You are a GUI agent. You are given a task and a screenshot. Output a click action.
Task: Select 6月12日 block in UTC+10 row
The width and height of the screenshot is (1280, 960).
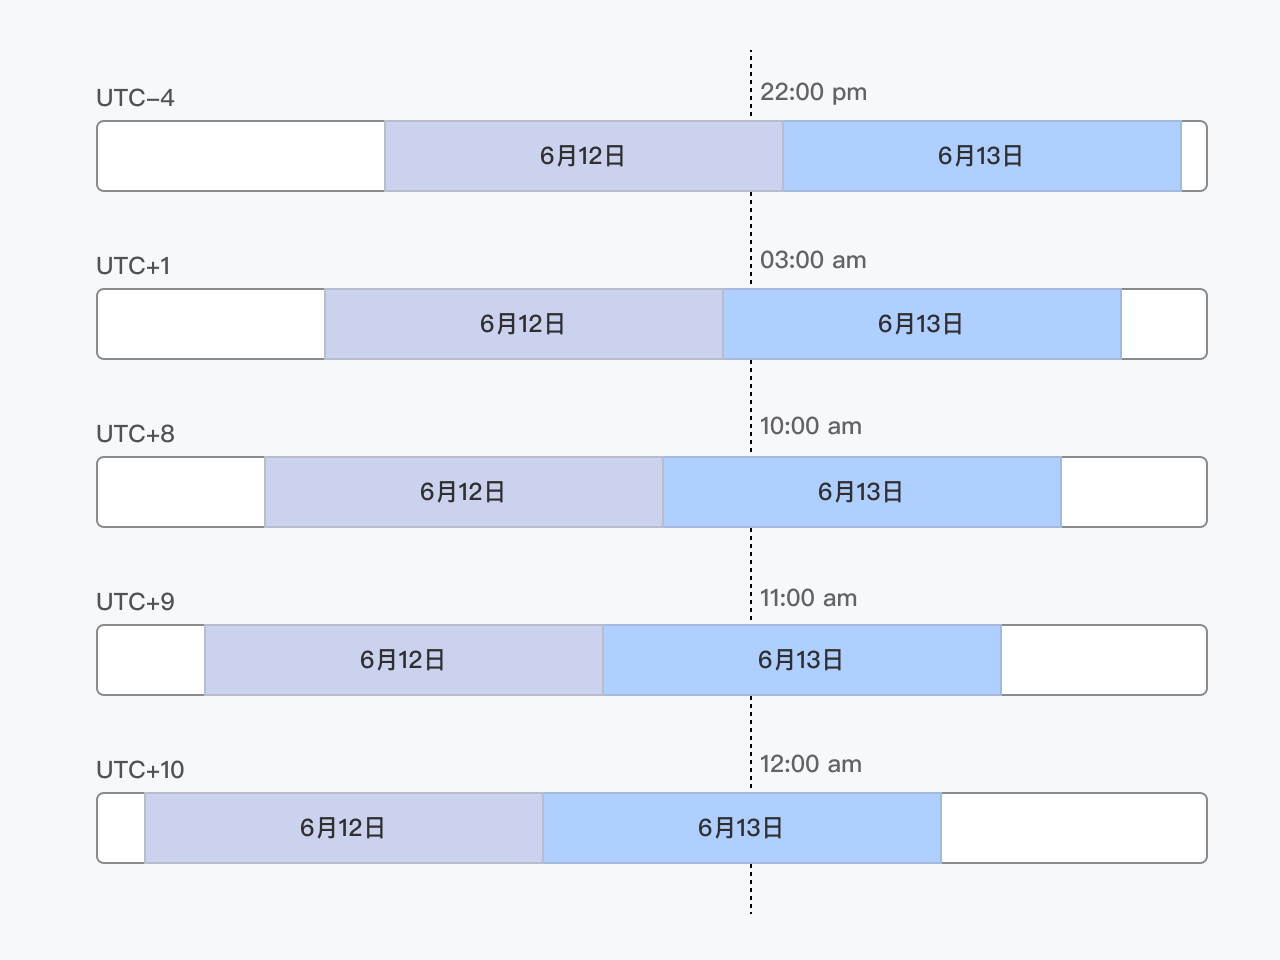344,828
